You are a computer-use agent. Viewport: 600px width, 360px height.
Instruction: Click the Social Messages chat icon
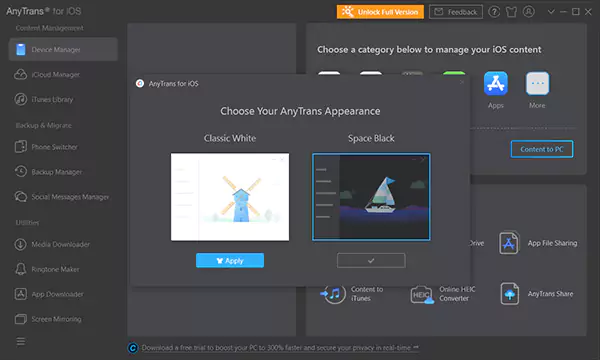tap(20, 196)
